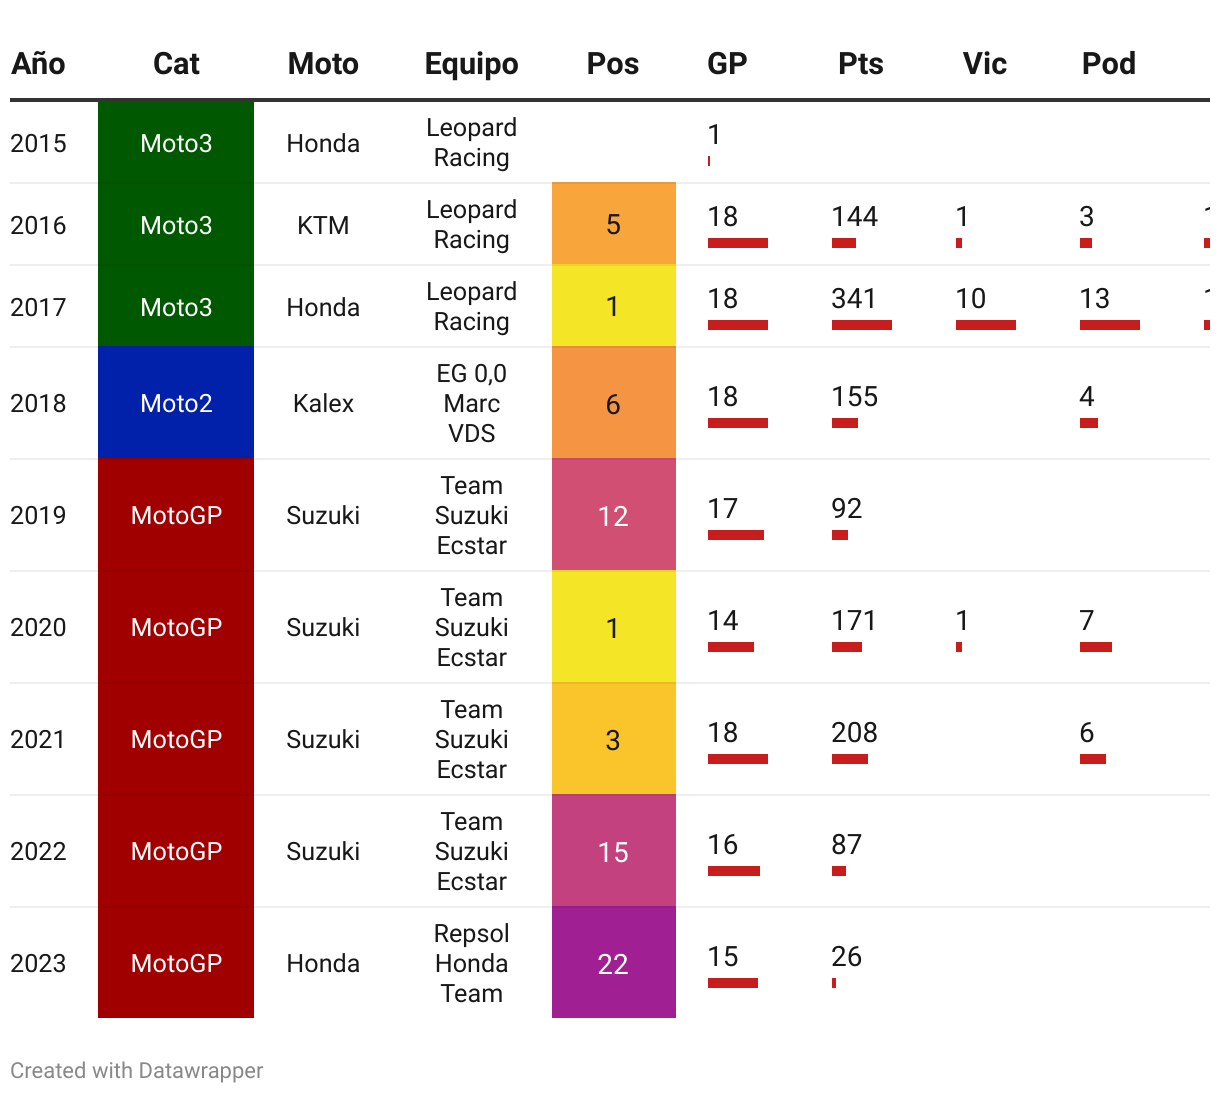Click the 2020 year cell
This screenshot has width=1220, height=1094.
[x=38, y=627]
